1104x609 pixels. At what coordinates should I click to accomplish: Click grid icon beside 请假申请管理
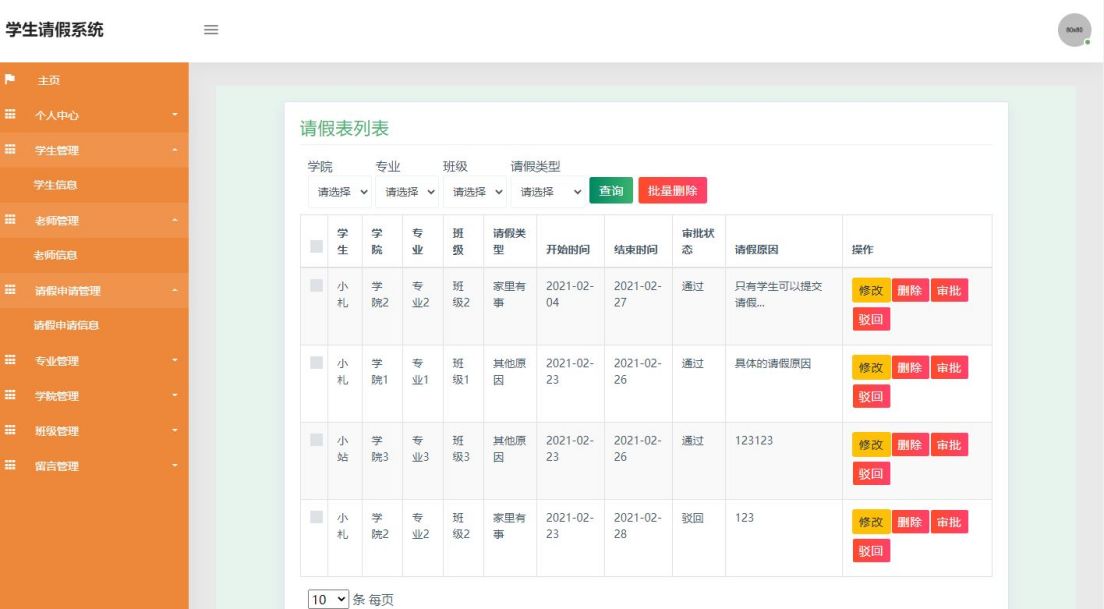click(10, 289)
